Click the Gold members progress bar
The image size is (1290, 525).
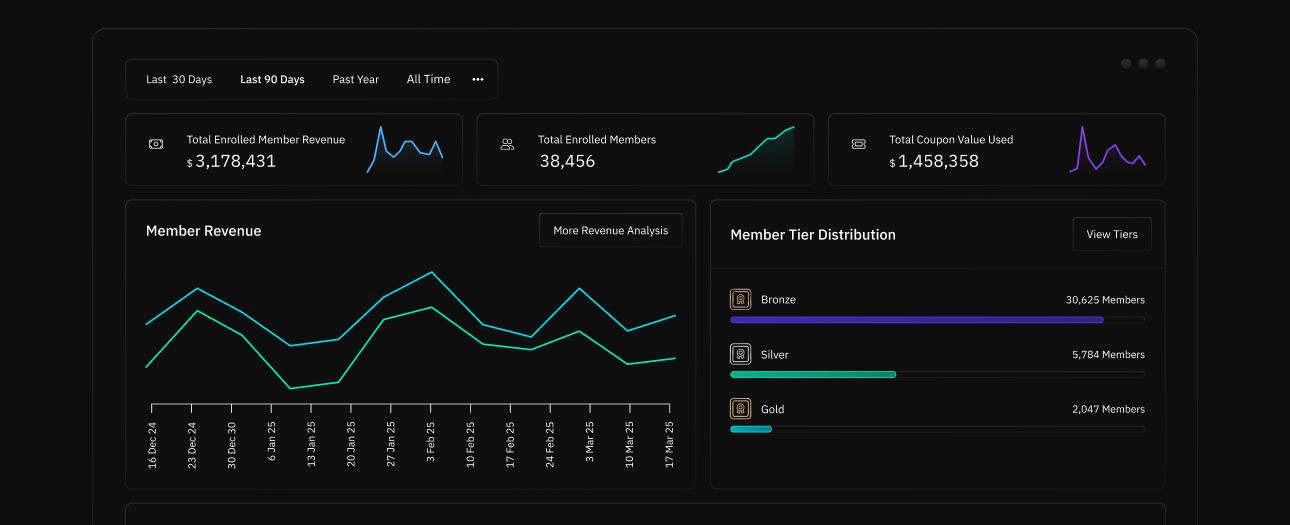[751, 429]
